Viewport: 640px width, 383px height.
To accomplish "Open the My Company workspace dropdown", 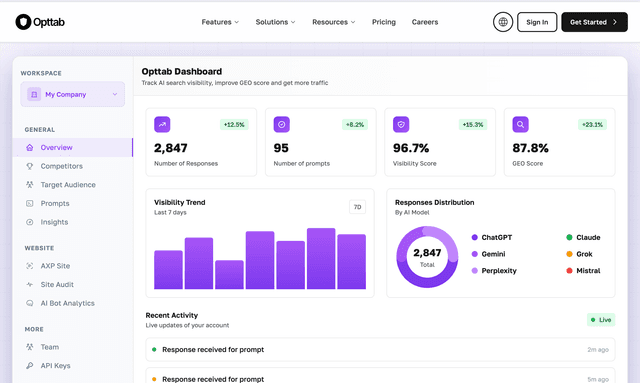I will 73,94.
